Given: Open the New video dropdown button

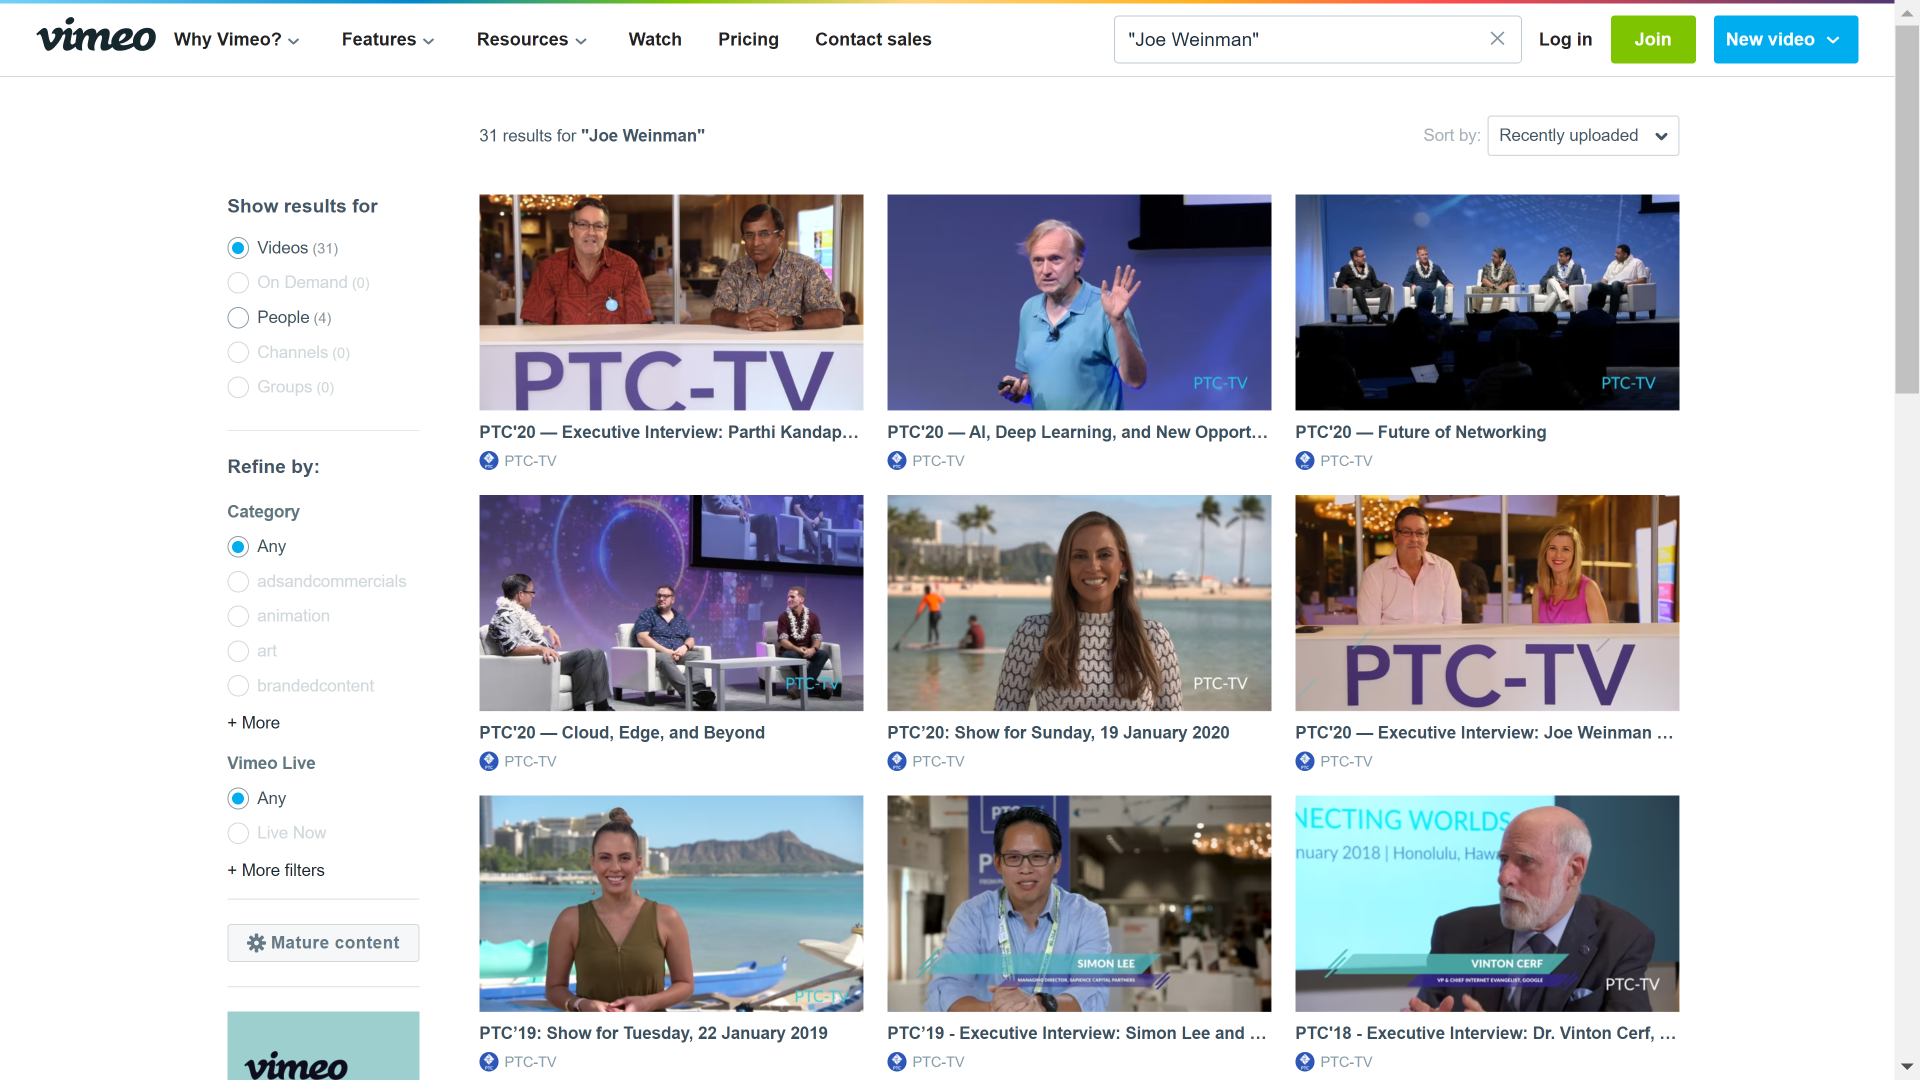Looking at the screenshot, I should (x=1786, y=39).
